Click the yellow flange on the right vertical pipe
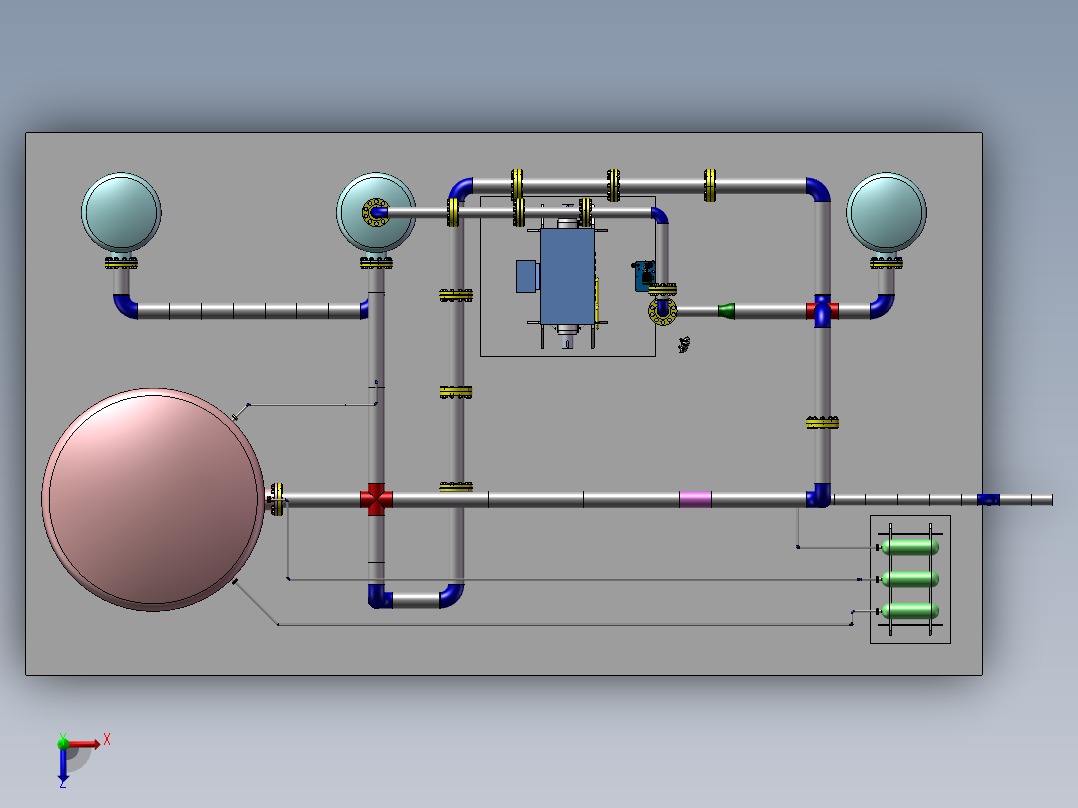This screenshot has width=1078, height=808. point(822,422)
